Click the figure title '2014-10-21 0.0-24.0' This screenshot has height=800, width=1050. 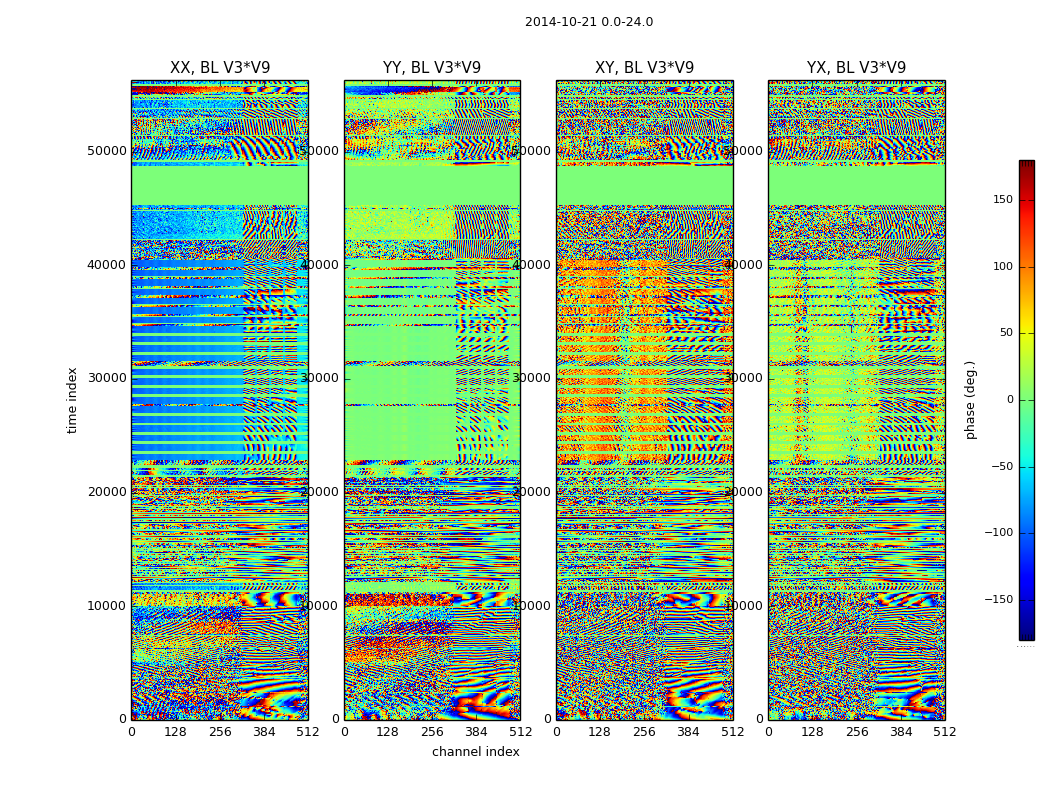(x=589, y=22)
